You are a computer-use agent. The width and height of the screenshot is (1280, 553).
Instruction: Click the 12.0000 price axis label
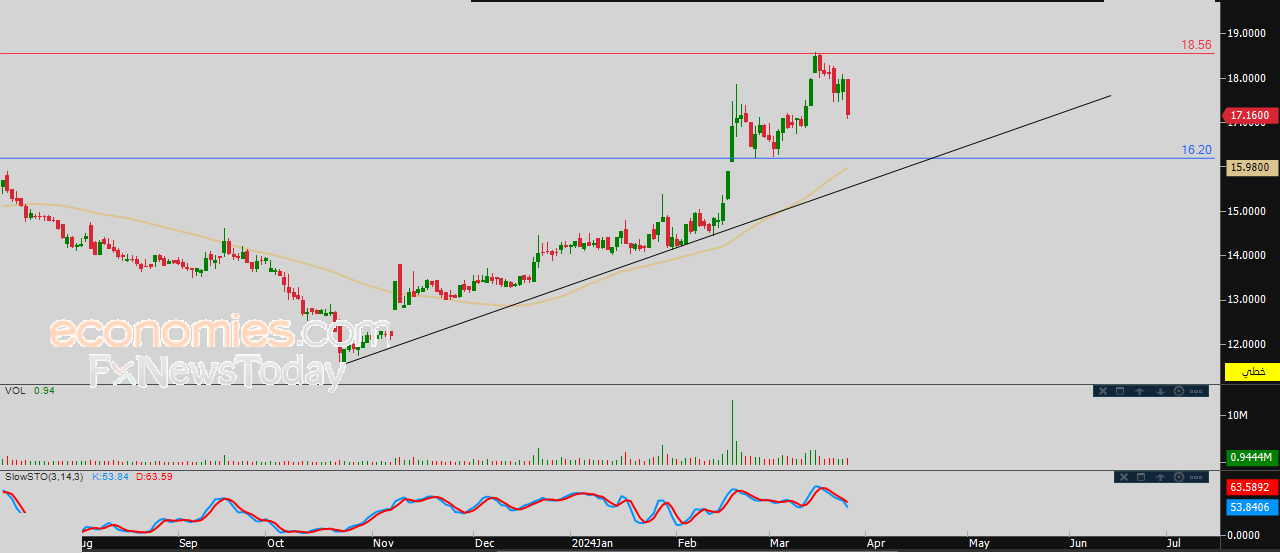tap(1249, 344)
